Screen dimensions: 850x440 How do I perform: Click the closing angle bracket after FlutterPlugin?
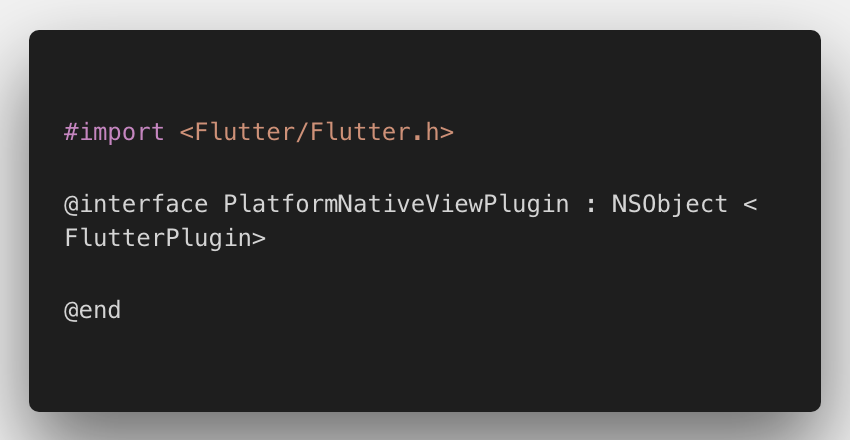pyautogui.click(x=259, y=239)
